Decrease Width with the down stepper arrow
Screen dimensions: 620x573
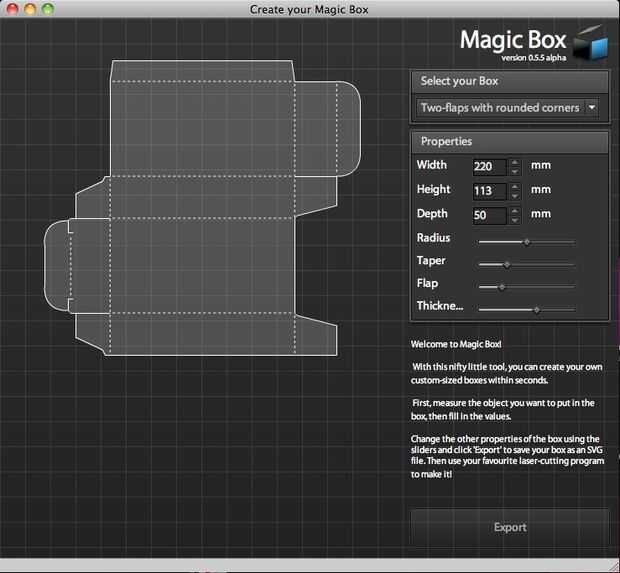coord(514,171)
